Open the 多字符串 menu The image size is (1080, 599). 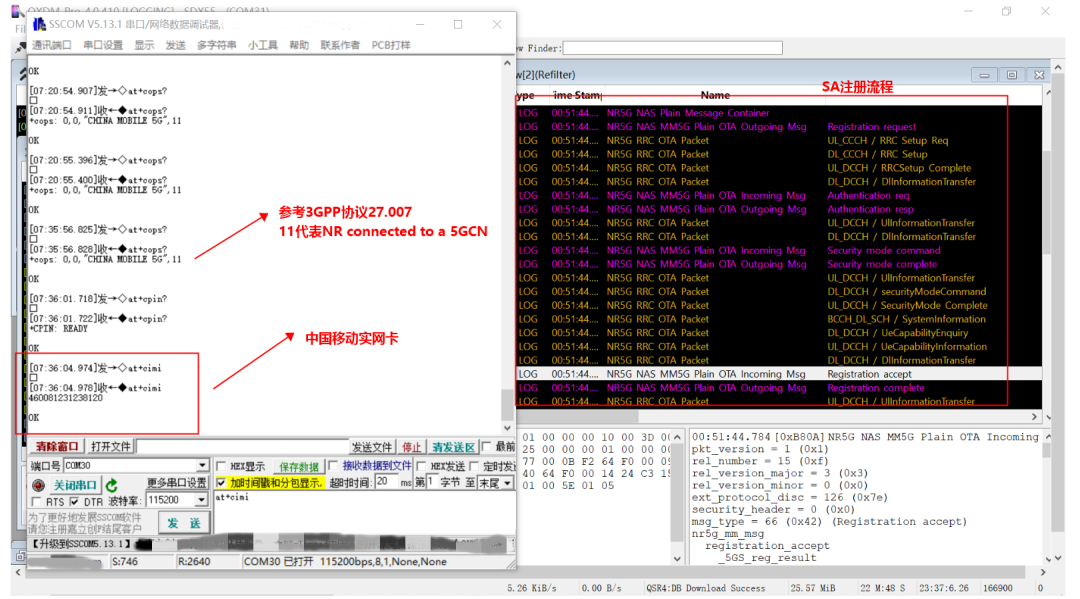tap(216, 45)
